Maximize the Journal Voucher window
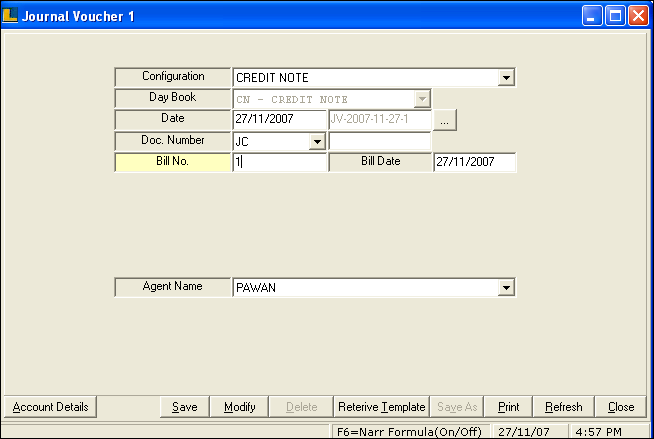Image resolution: width=654 pixels, height=439 pixels. (x=615, y=16)
